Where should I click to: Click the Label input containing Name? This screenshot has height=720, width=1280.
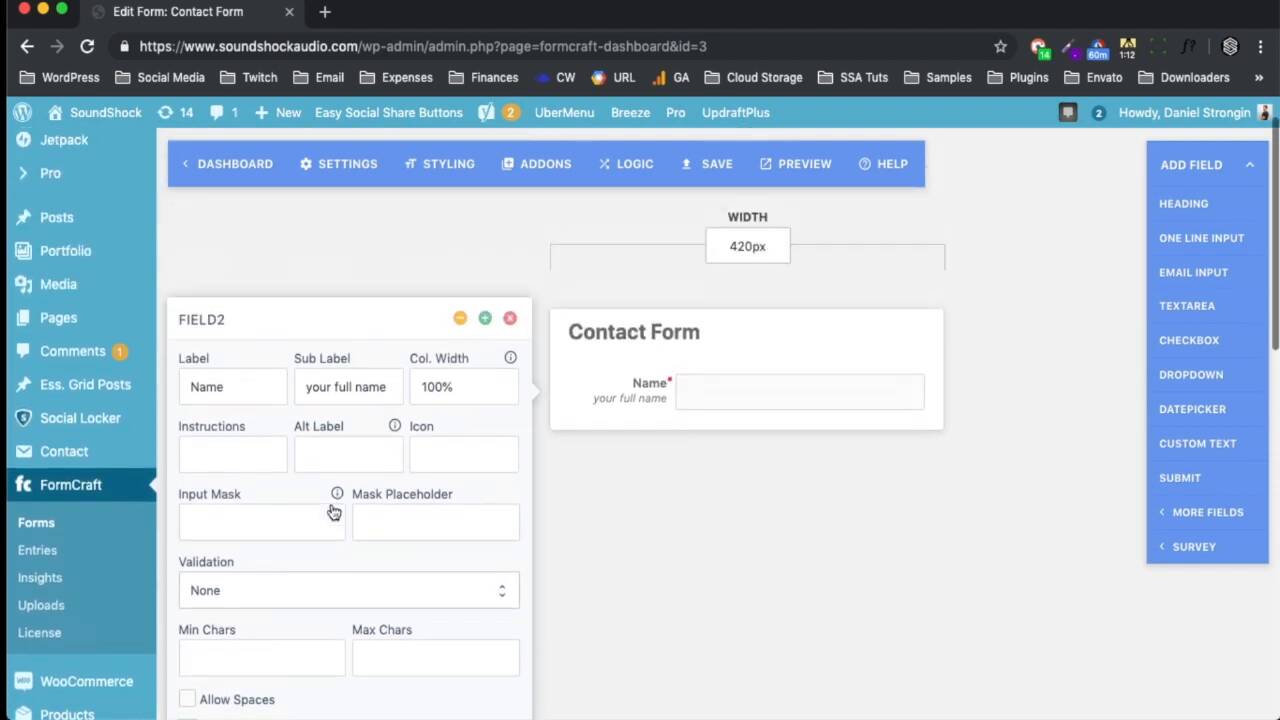tap(233, 387)
